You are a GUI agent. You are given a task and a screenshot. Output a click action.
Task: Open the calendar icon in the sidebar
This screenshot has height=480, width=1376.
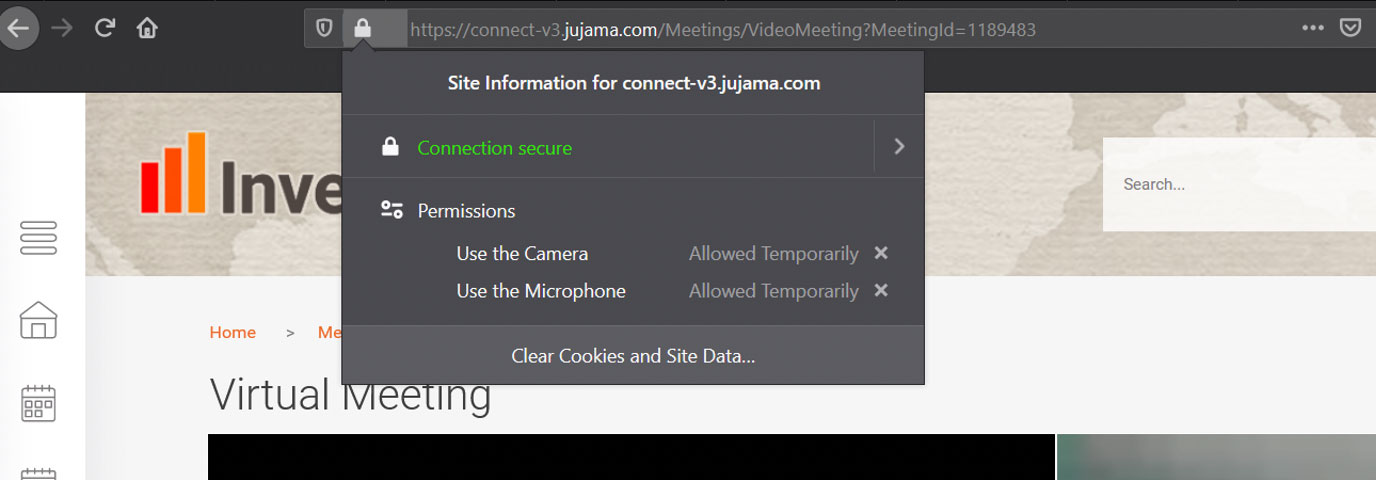[38, 403]
